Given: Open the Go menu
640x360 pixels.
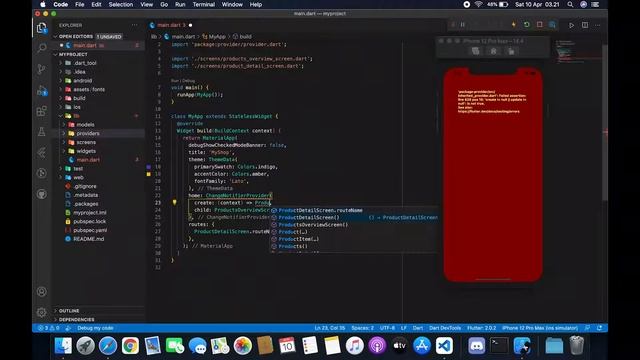Looking at the screenshot, I should (x=164, y=4).
